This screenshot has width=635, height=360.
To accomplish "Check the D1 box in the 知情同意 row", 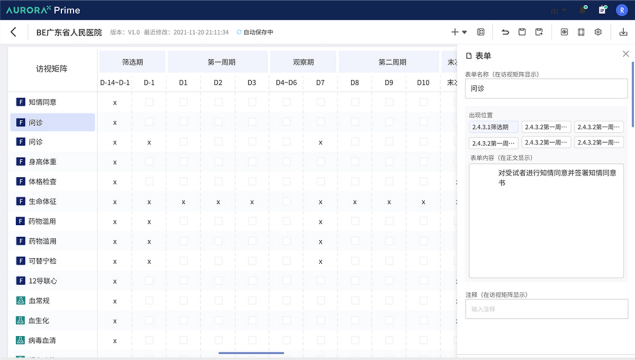I will (x=183, y=102).
